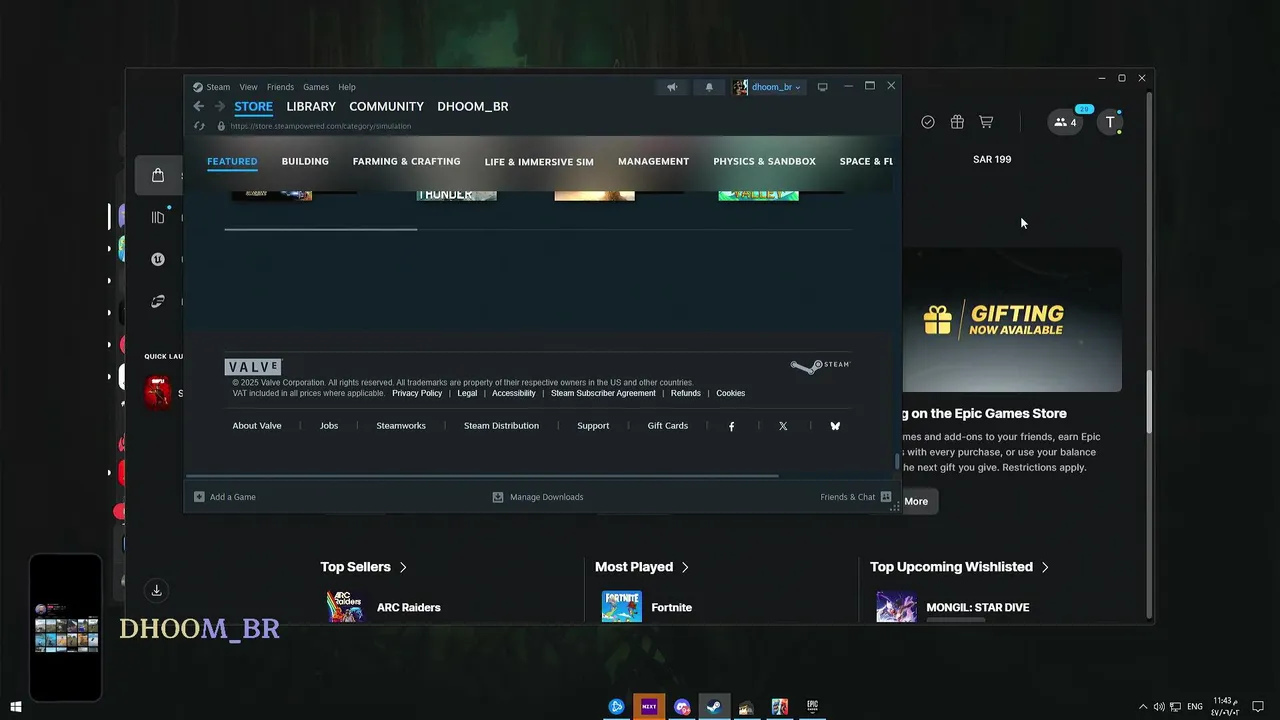Open Epic downloads arrow icon
1280x720 pixels.
[x=156, y=591]
